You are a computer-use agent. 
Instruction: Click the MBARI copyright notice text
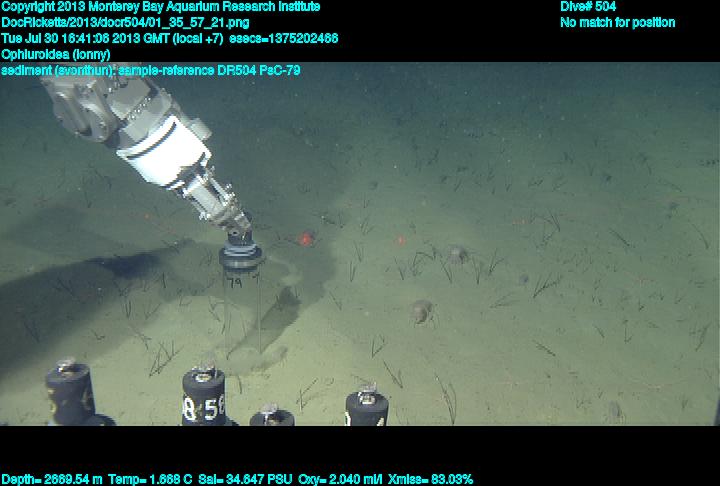(160, 7)
